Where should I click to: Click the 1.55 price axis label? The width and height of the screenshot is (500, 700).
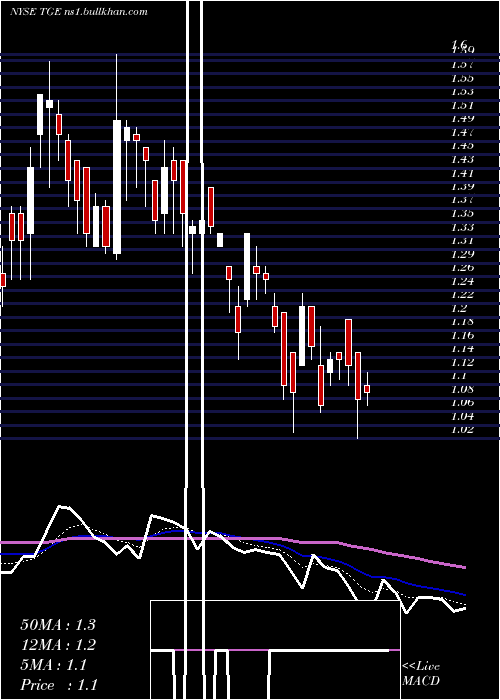click(x=462, y=78)
